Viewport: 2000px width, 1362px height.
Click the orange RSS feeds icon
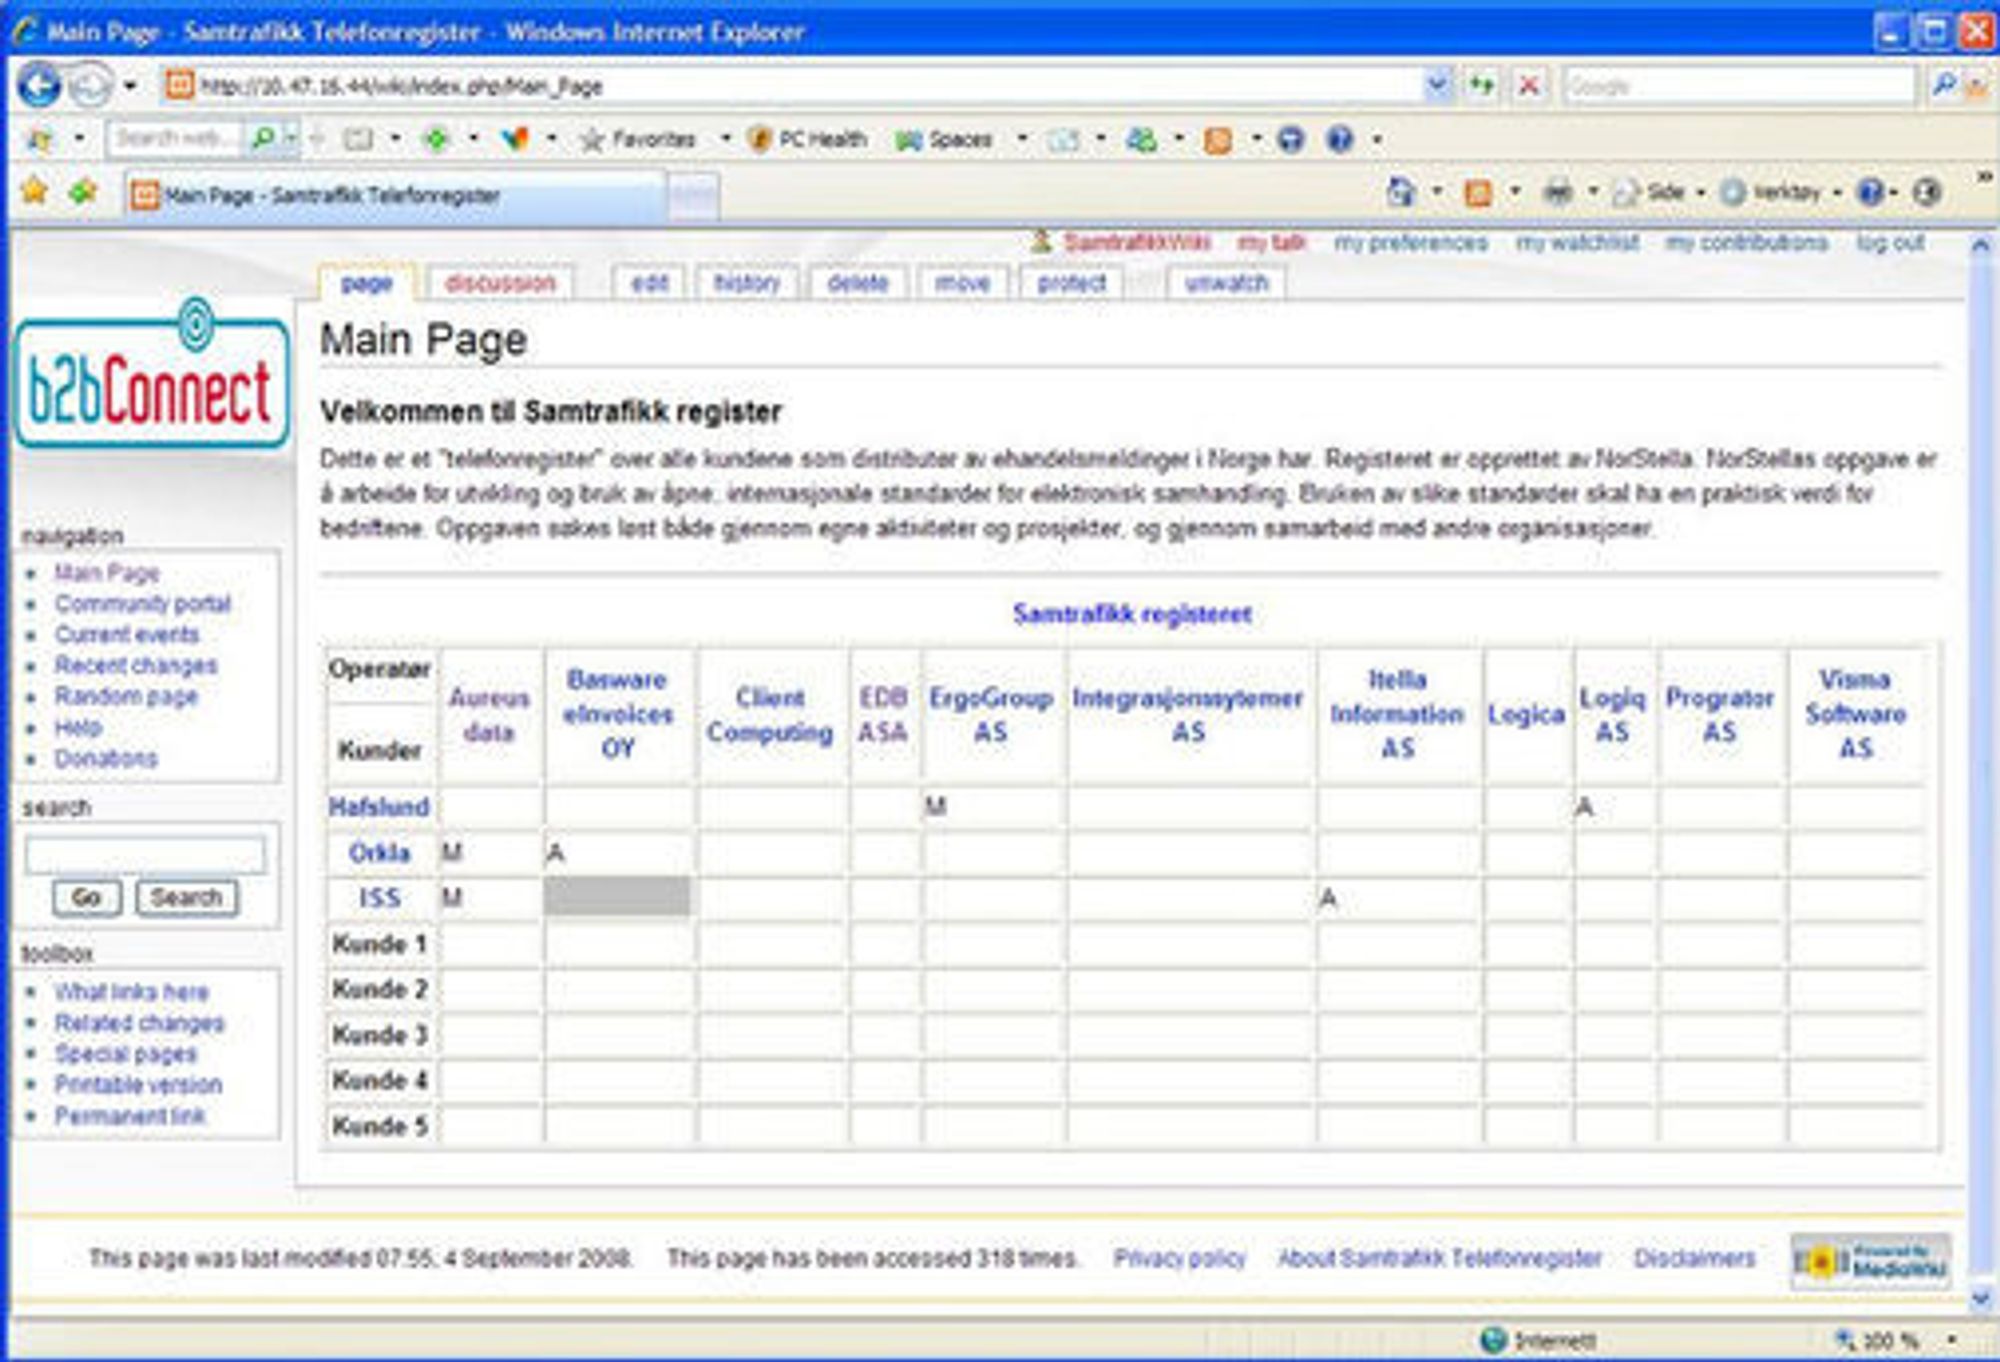coord(1478,192)
